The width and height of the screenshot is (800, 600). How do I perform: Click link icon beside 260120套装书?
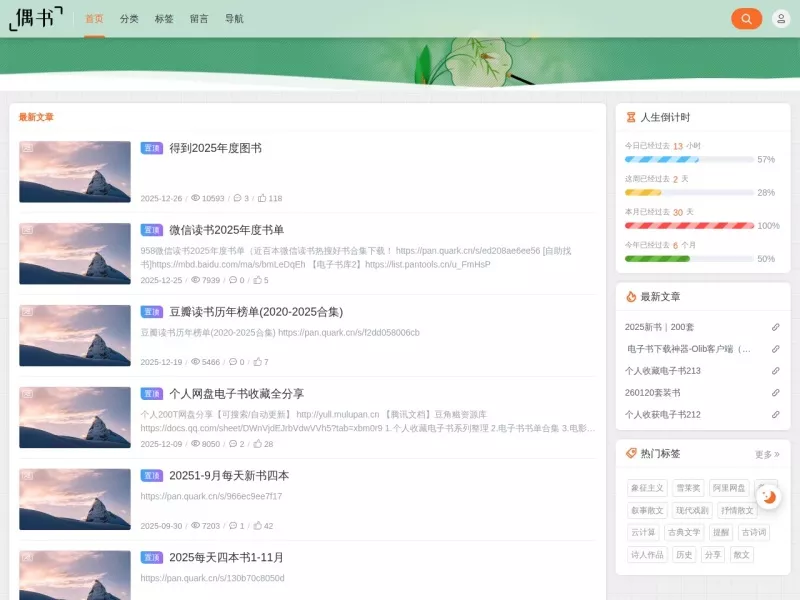coord(776,393)
